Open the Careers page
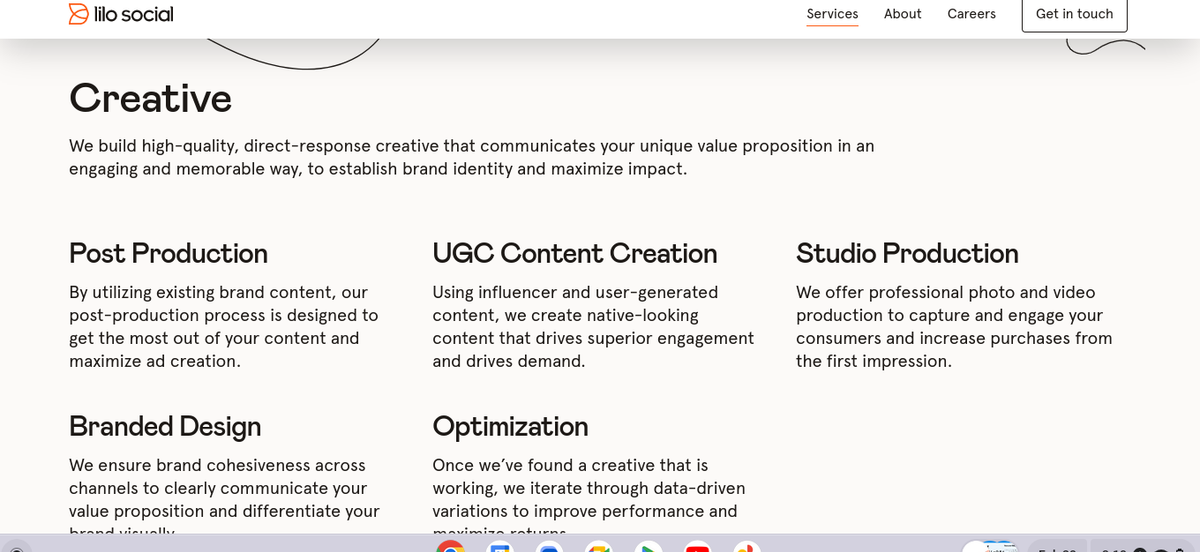 (971, 14)
